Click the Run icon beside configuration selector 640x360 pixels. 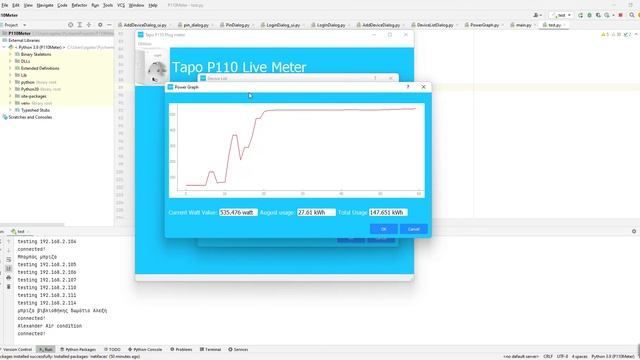tap(580, 15)
